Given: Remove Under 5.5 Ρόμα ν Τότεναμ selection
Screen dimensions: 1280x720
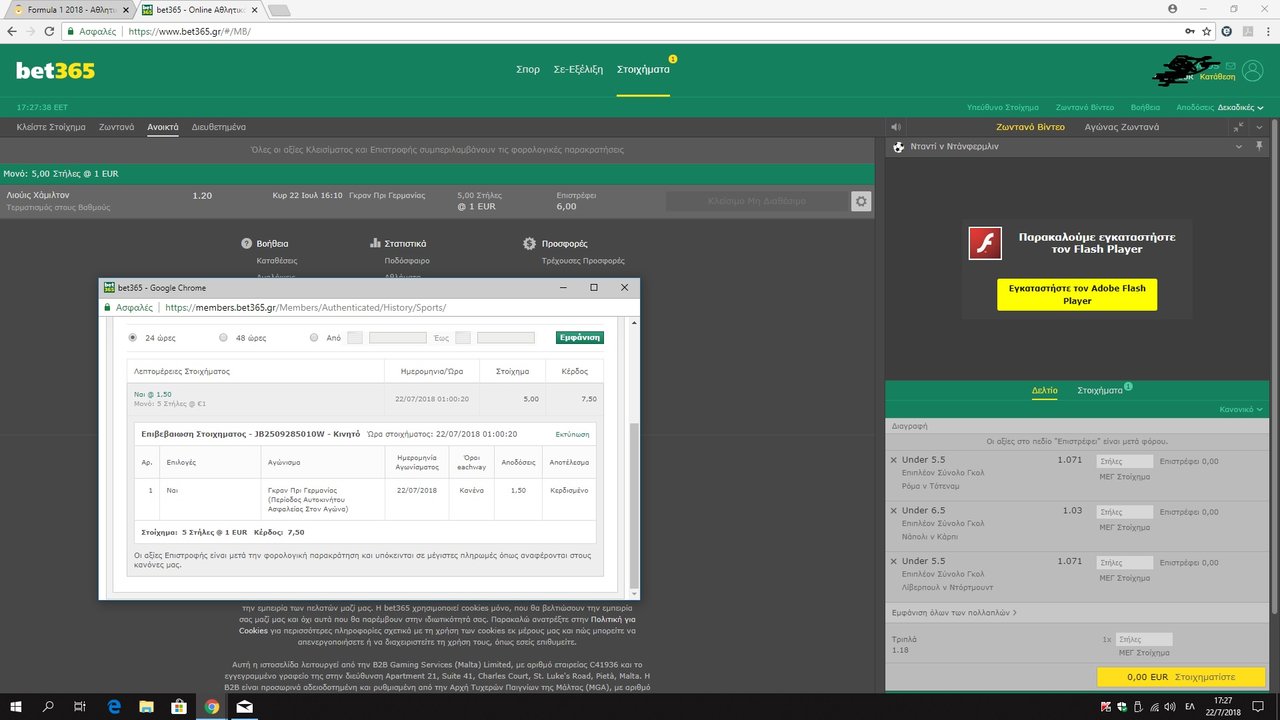Looking at the screenshot, I should 894,460.
